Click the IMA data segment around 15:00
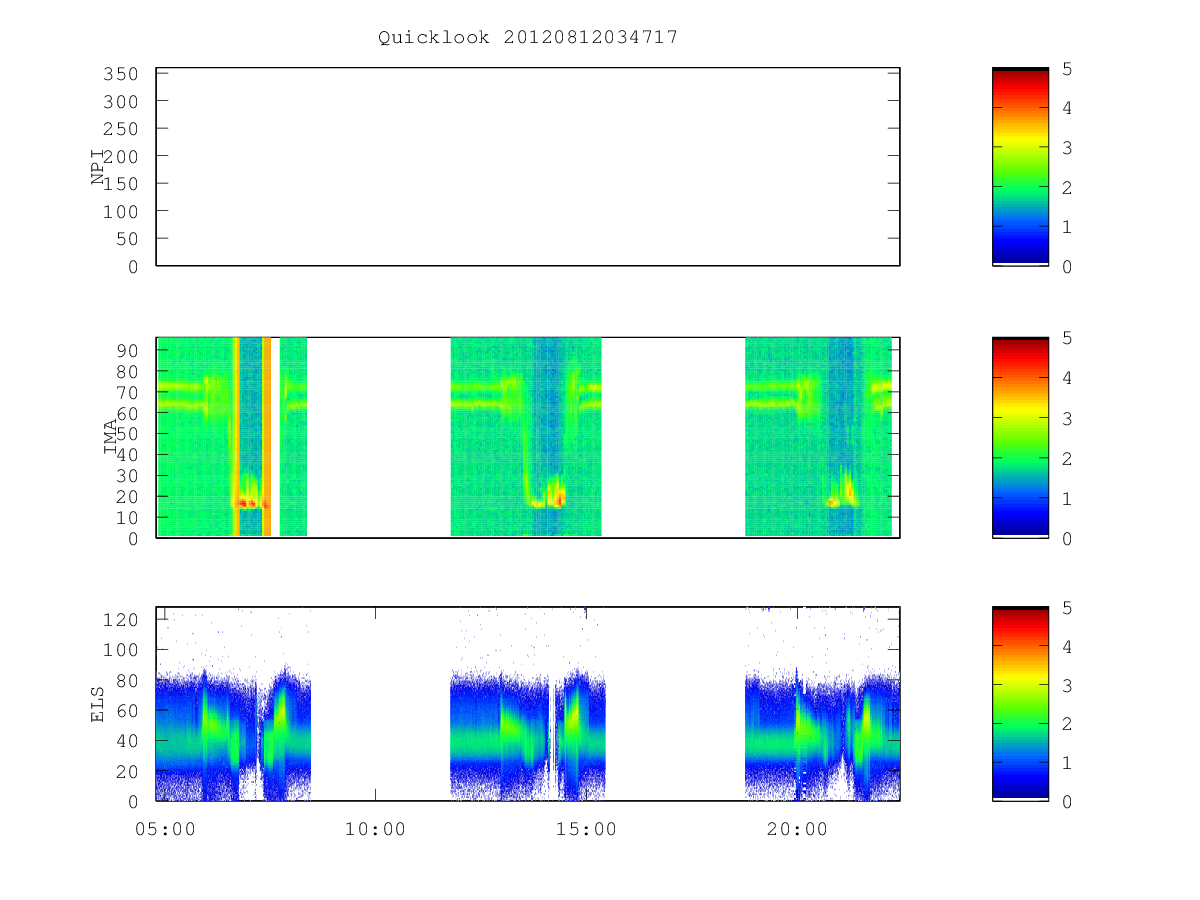Screen dimensions: 1200x900 click(526, 437)
